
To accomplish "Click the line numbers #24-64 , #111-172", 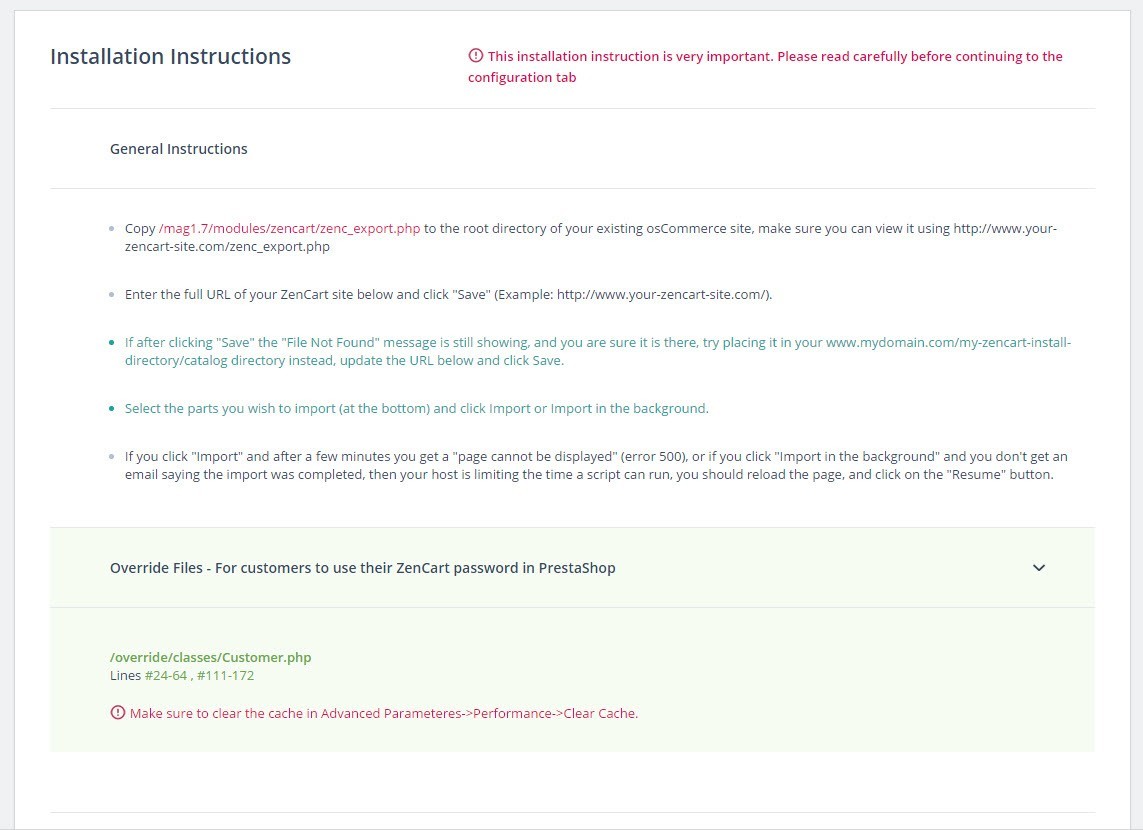I will [200, 676].
